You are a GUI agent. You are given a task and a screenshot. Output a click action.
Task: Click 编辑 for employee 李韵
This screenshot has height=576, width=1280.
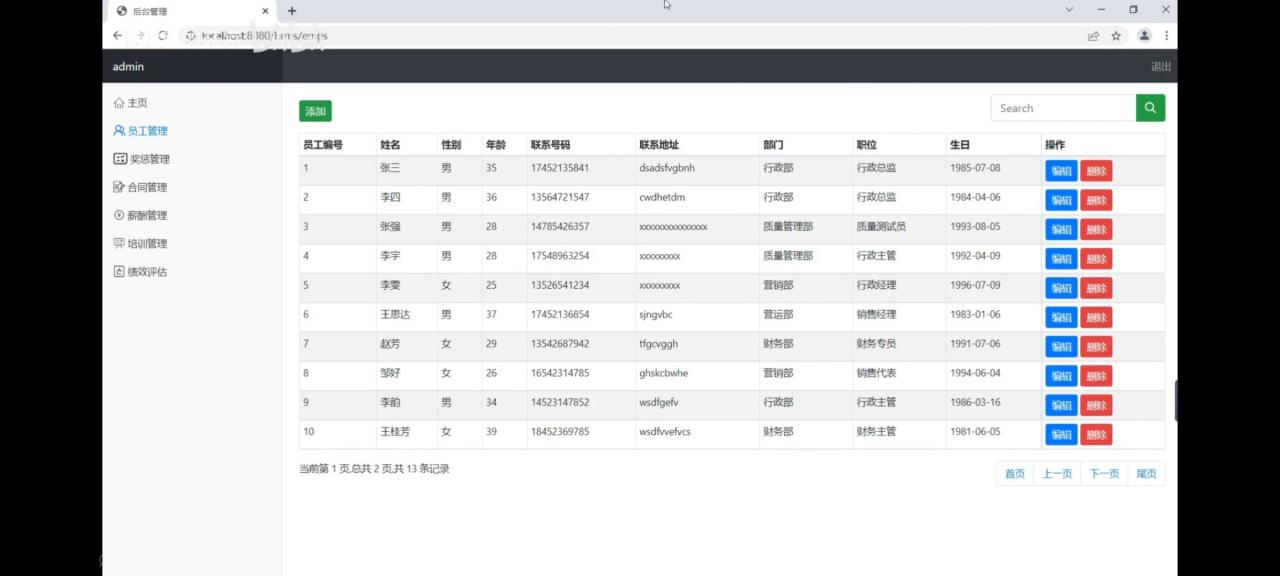pos(1061,405)
